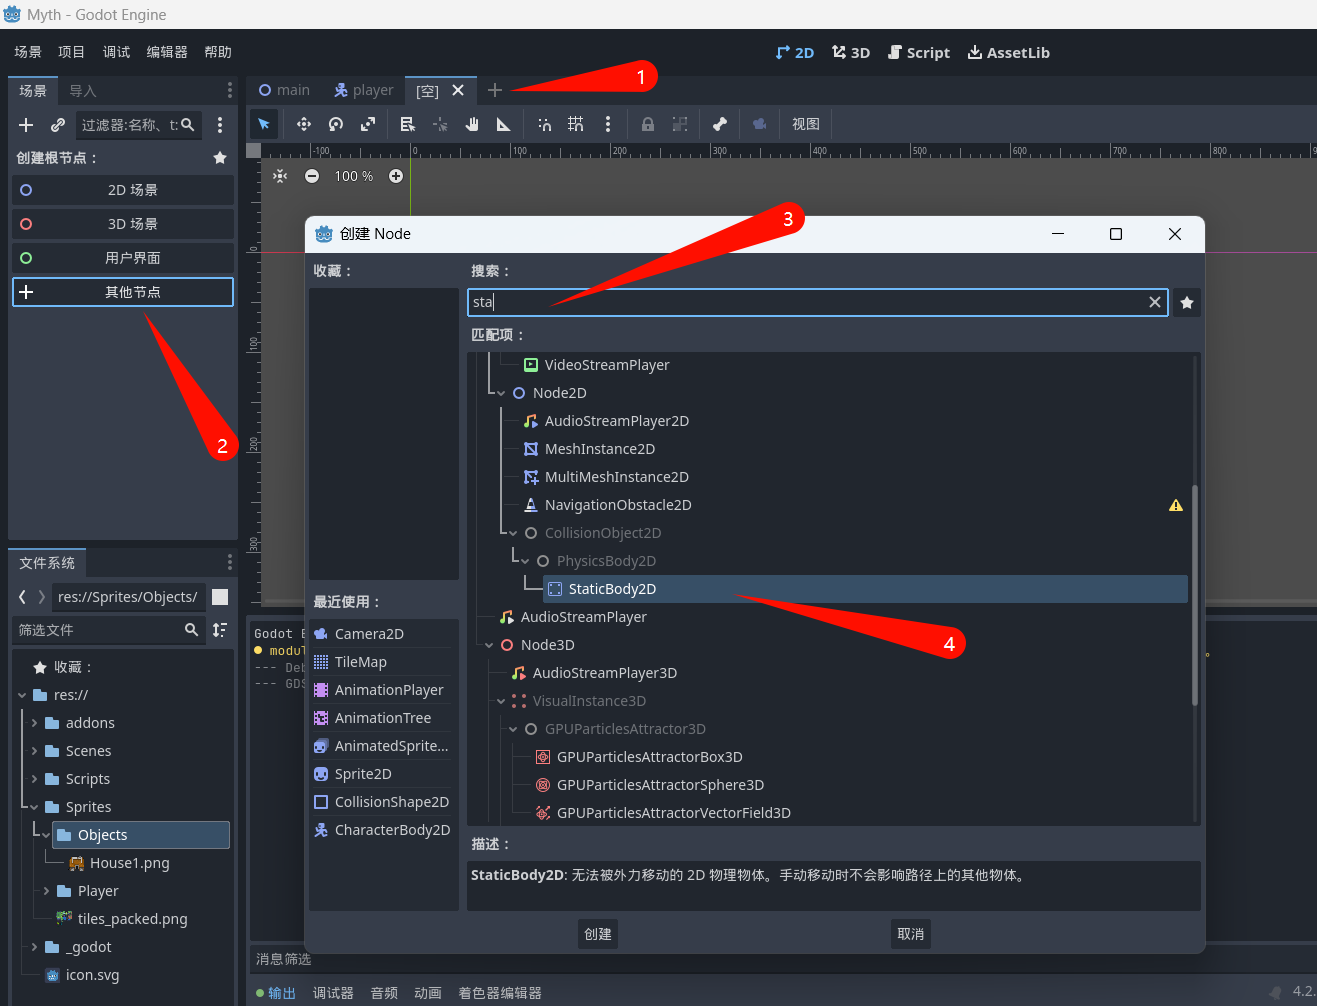Image resolution: width=1317 pixels, height=1006 pixels.
Task: Click 创建 button in dialog
Action: 598,934
